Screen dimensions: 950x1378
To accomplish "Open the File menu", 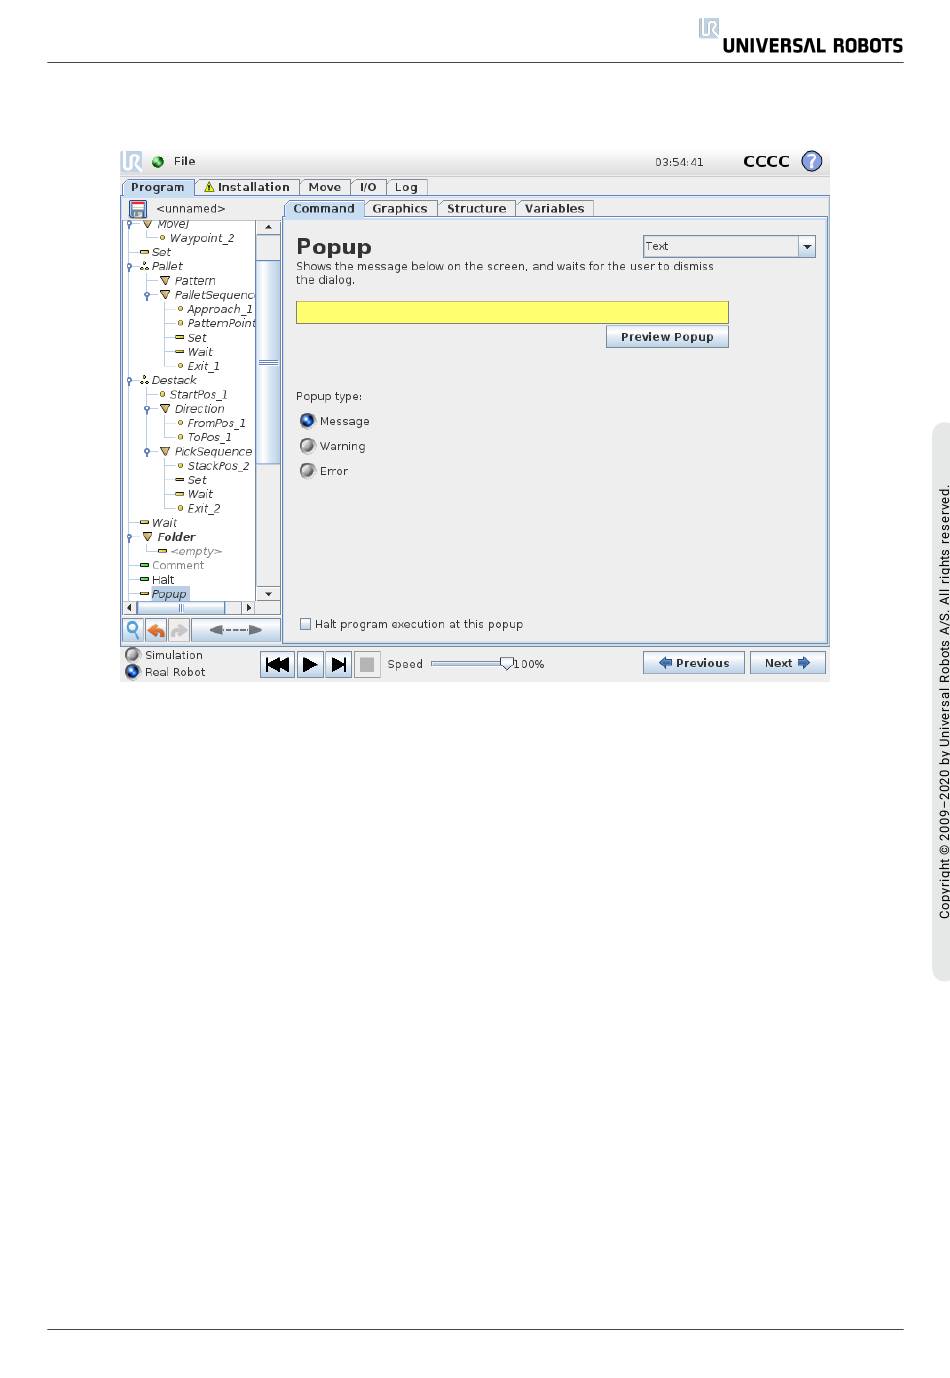I will click(x=185, y=161).
